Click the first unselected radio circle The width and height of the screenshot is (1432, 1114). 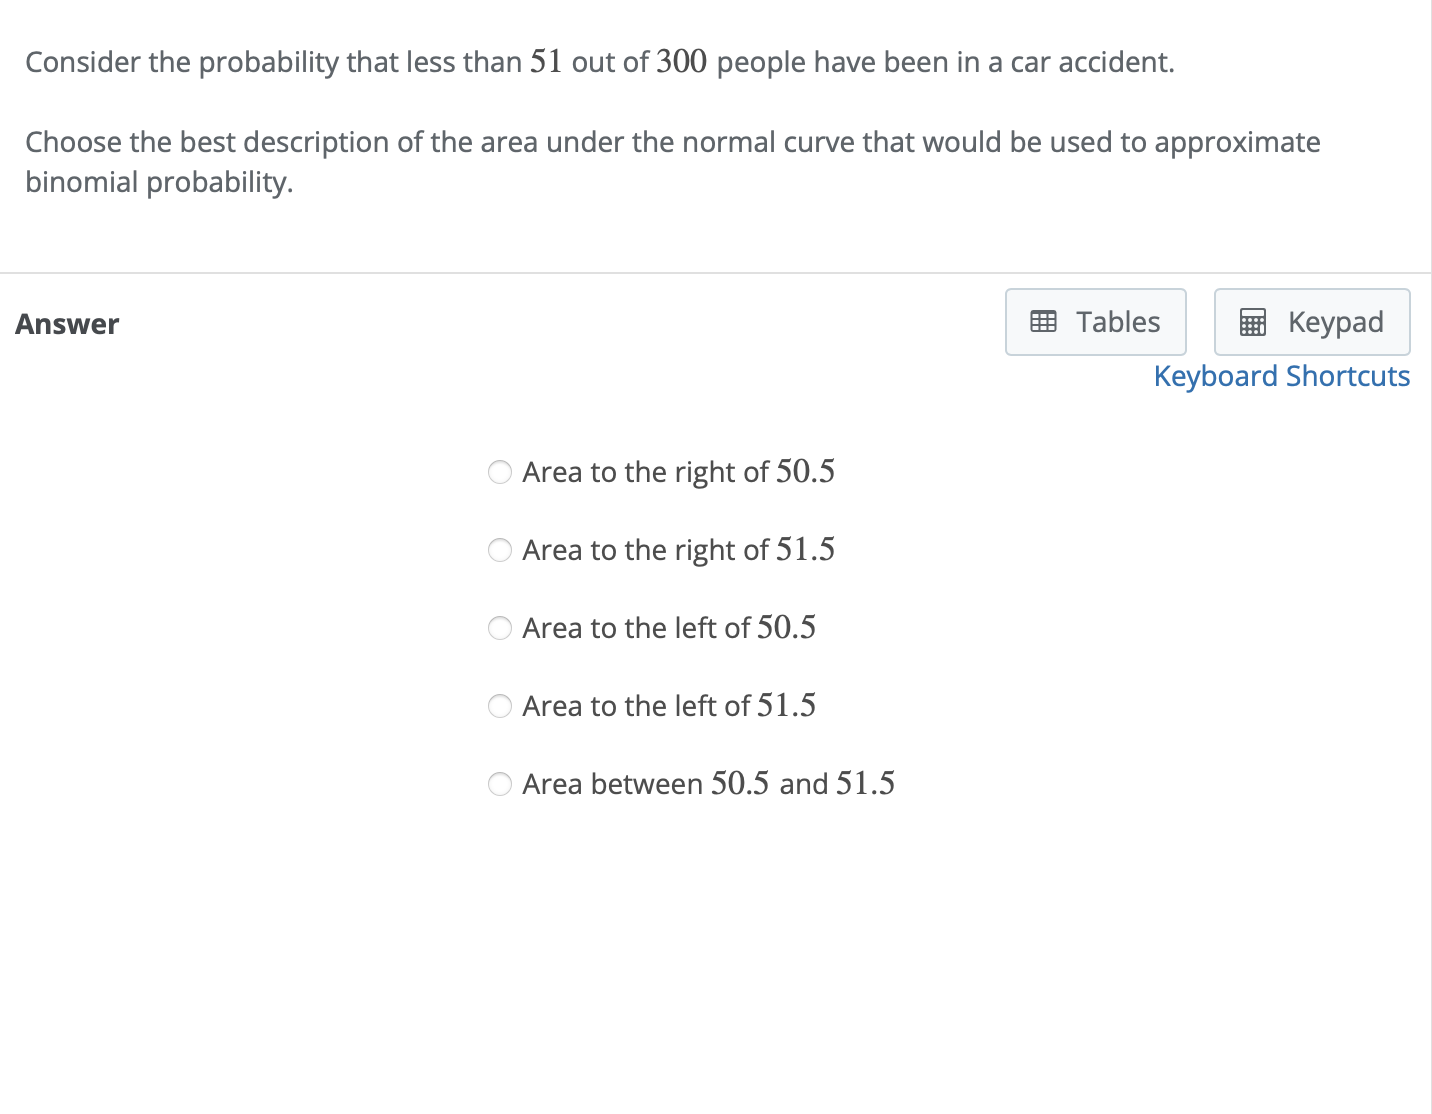tap(500, 472)
